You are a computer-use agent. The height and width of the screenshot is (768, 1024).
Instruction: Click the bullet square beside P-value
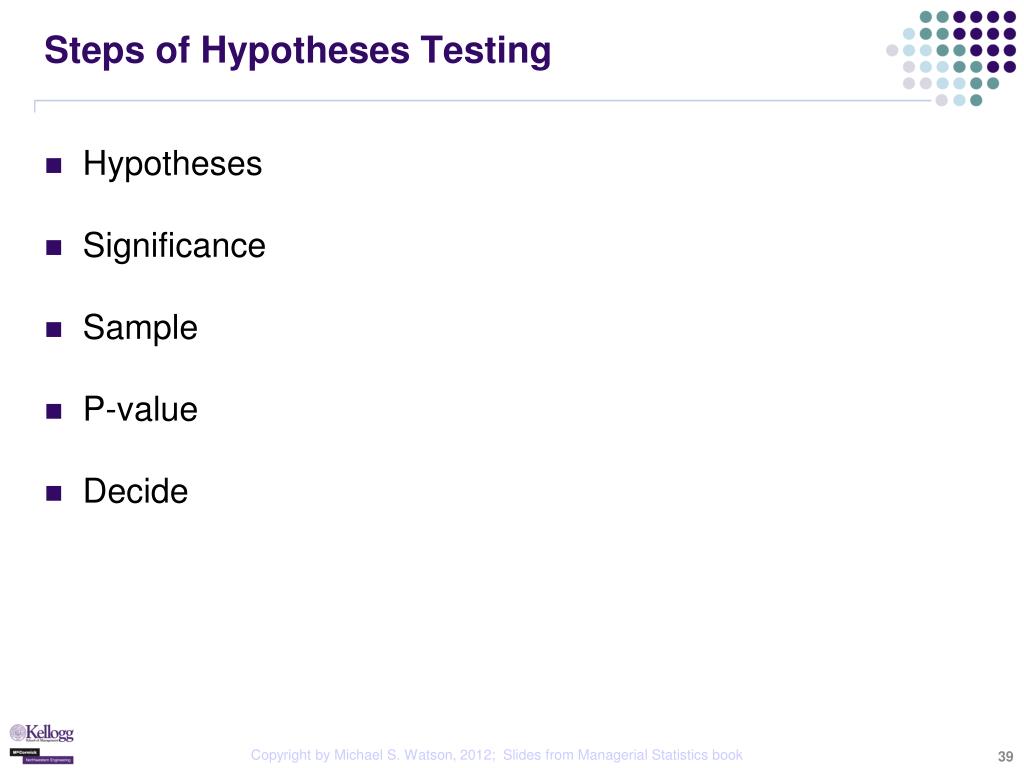click(x=54, y=411)
